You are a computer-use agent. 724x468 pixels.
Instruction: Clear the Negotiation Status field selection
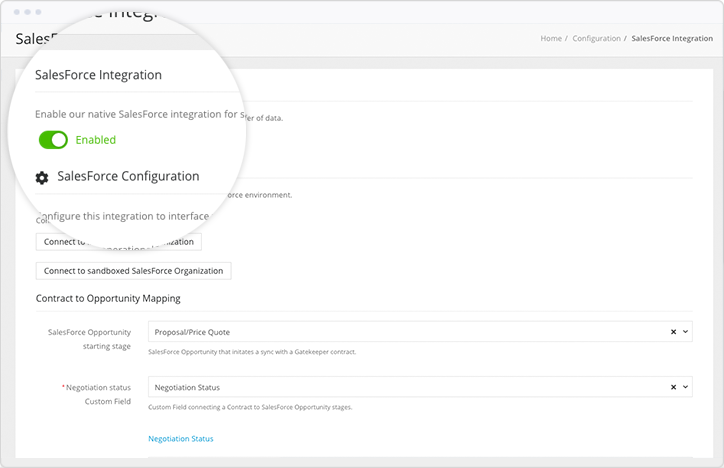click(673, 387)
